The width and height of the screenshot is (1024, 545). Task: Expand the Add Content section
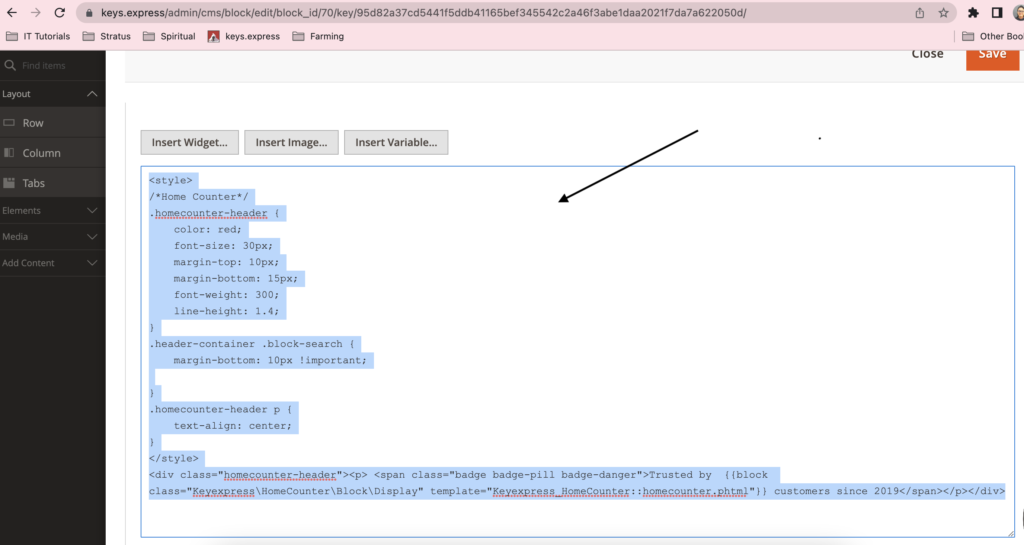[x=93, y=263]
